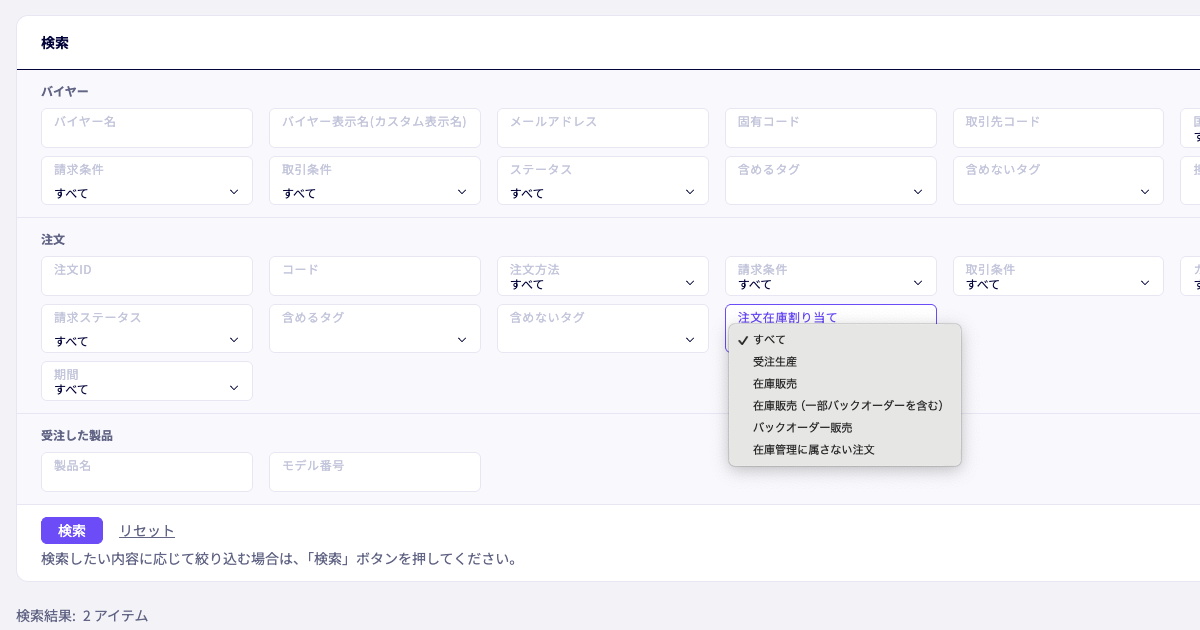Open the 期間 dropdown
The width and height of the screenshot is (1200, 630).
pos(146,382)
